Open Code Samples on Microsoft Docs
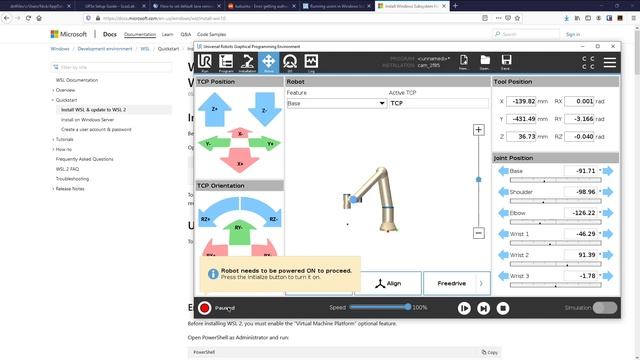640x360 pixels. (x=211, y=34)
